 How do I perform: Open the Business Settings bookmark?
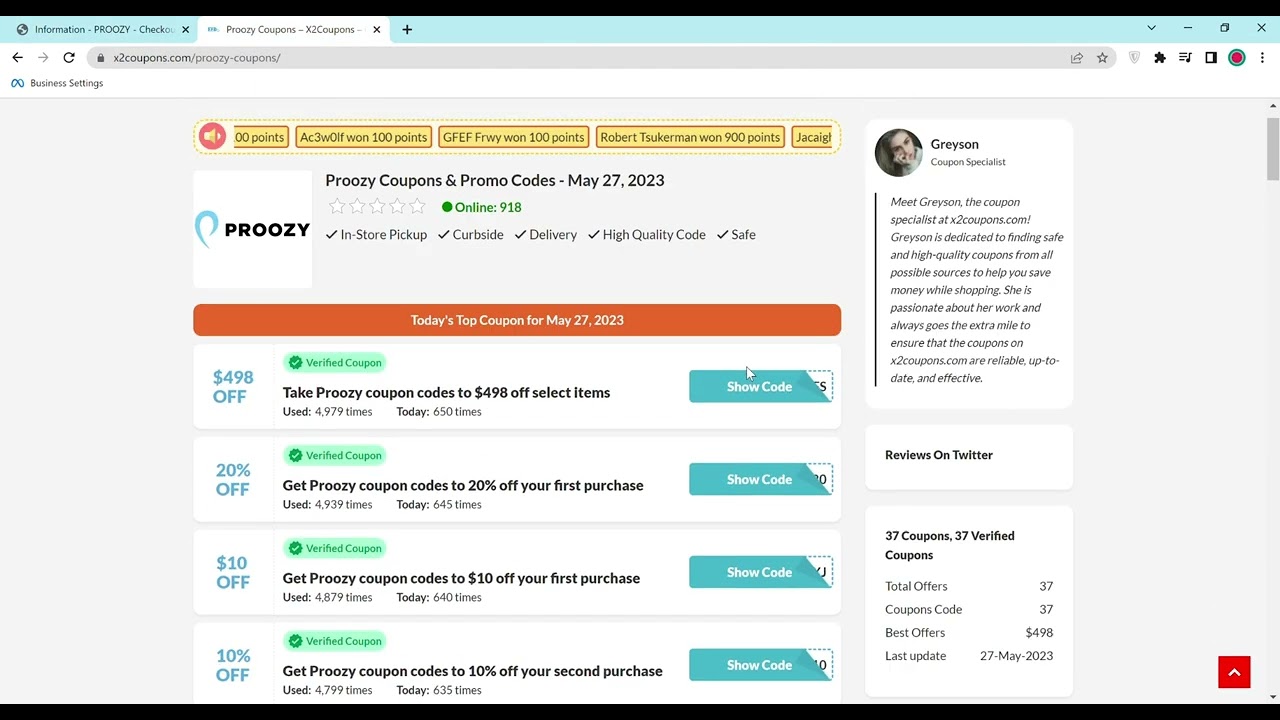57,83
